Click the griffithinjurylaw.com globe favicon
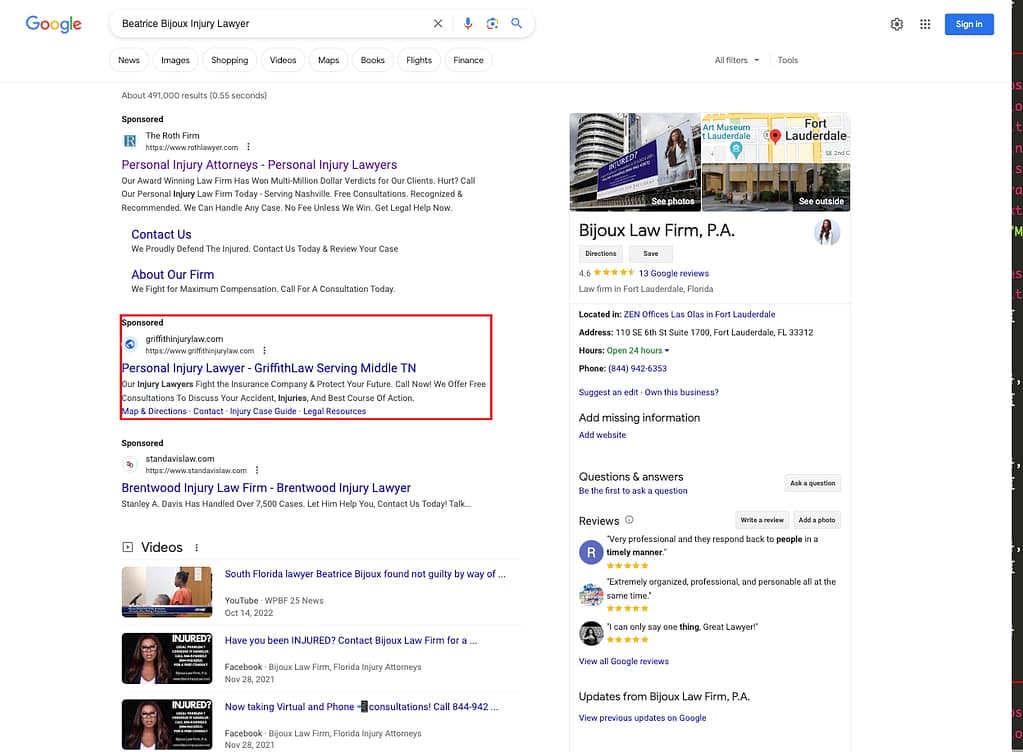Viewport: 1023px width, 752px height. pyautogui.click(x=130, y=344)
